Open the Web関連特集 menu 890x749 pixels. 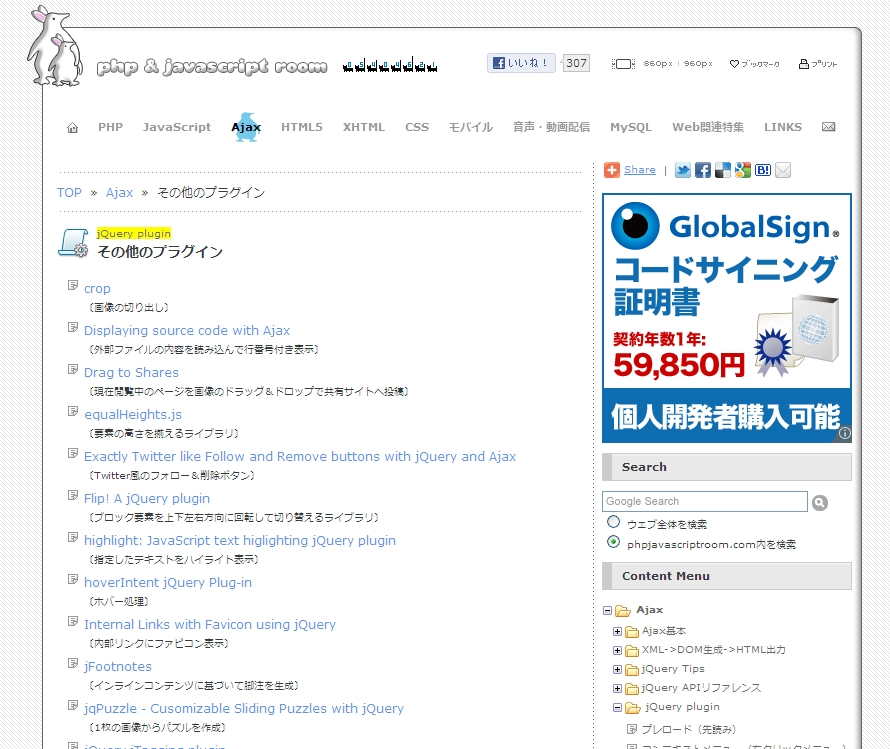coord(708,127)
